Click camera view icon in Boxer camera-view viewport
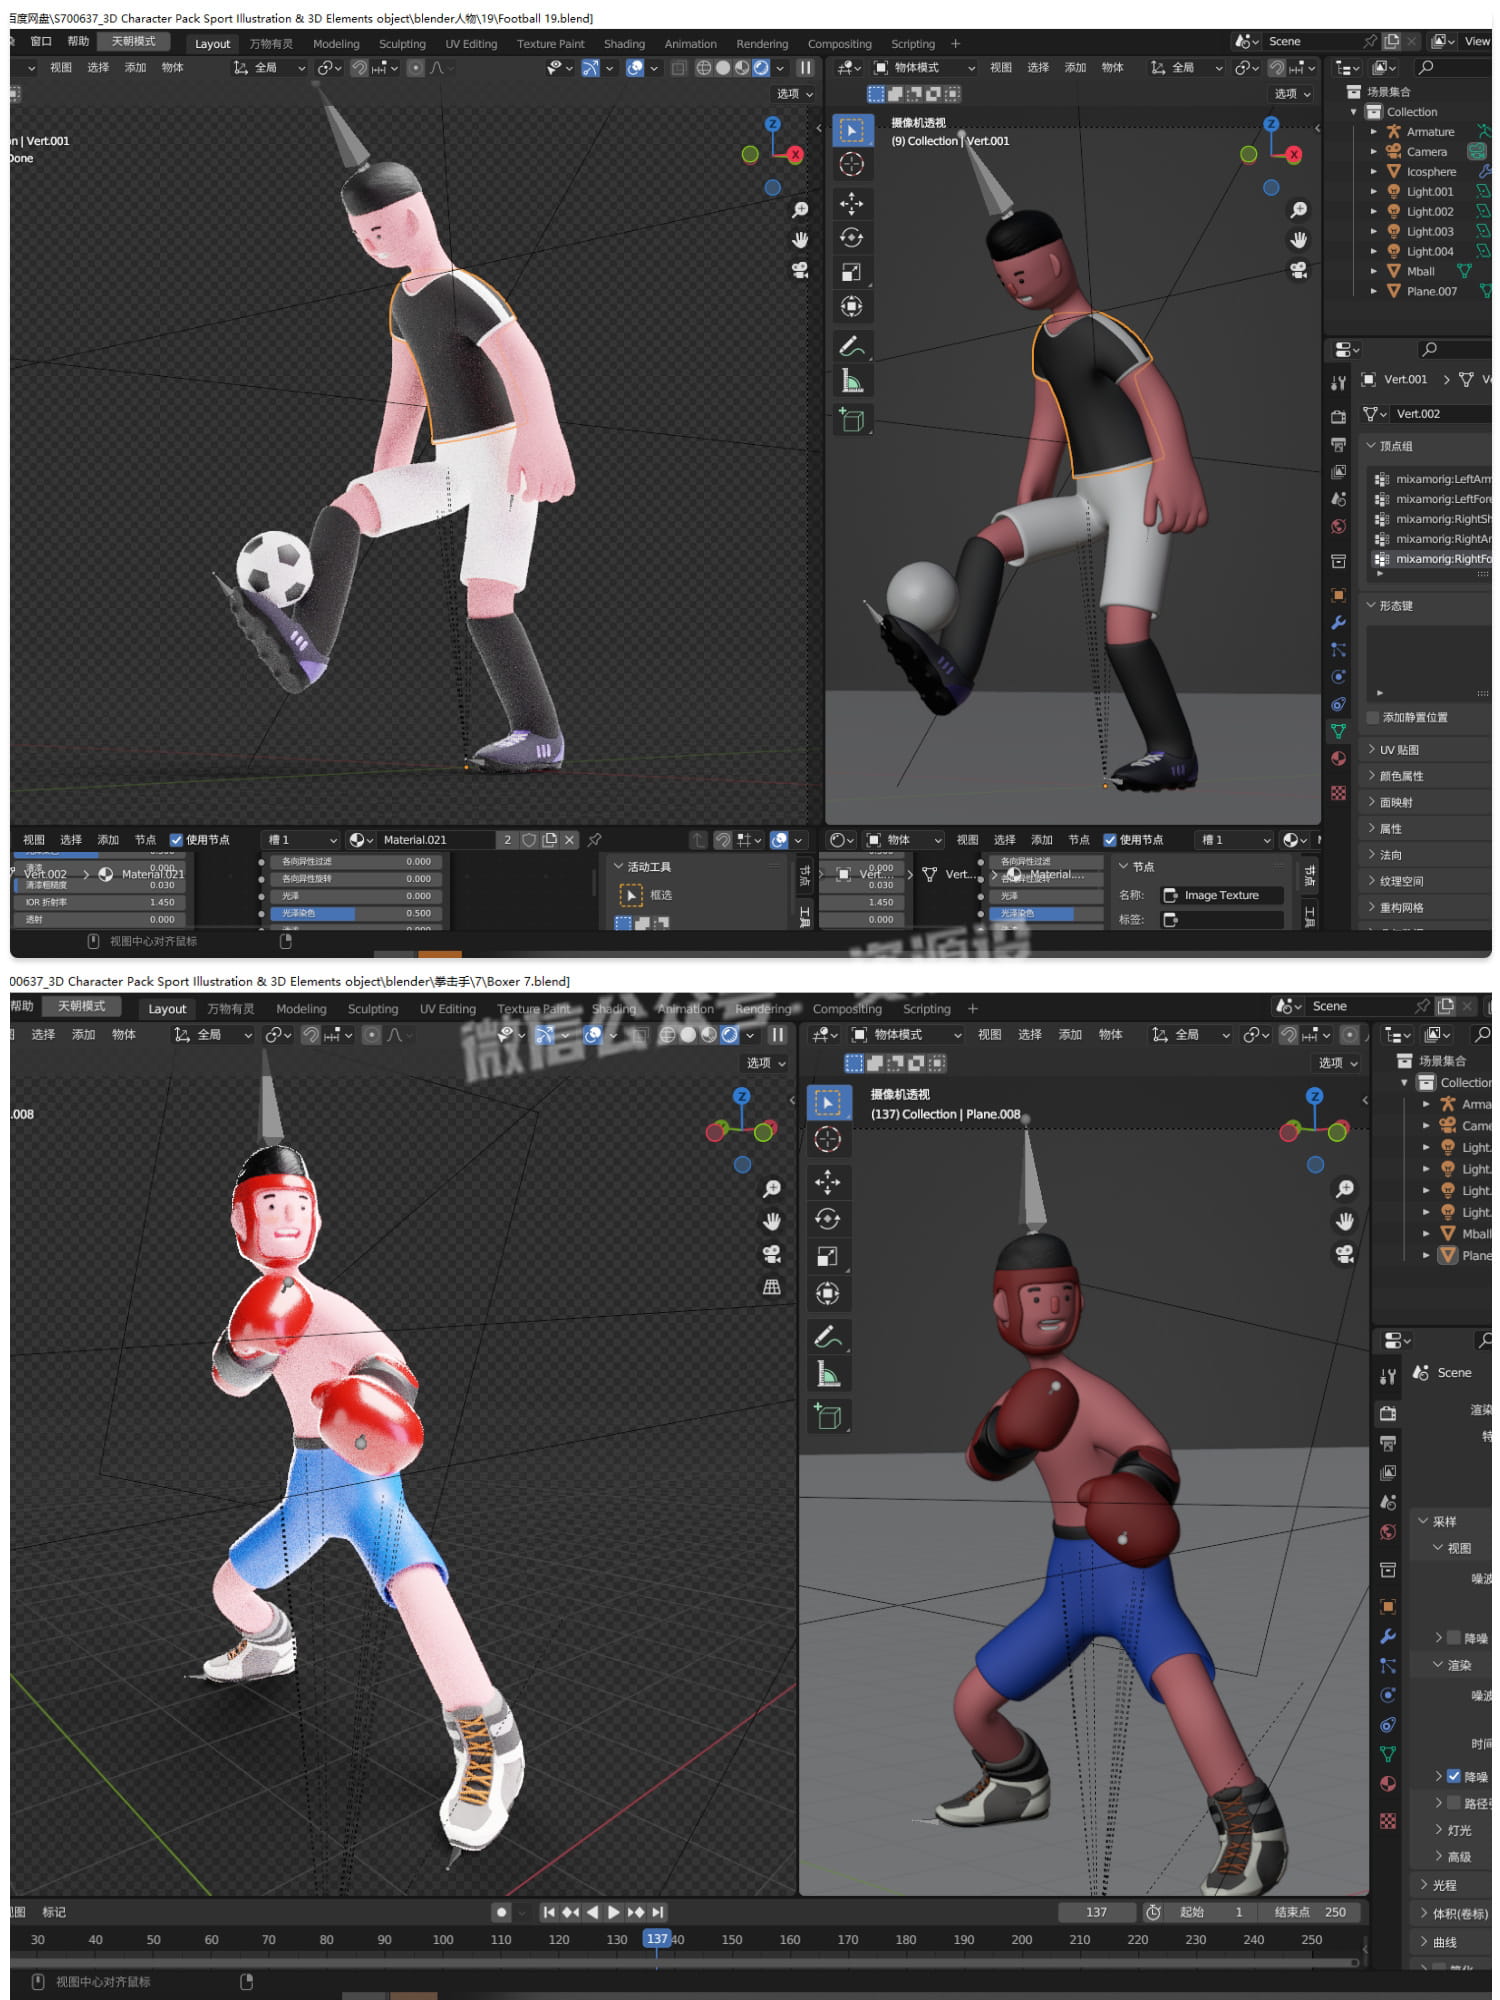 click(x=1345, y=1253)
